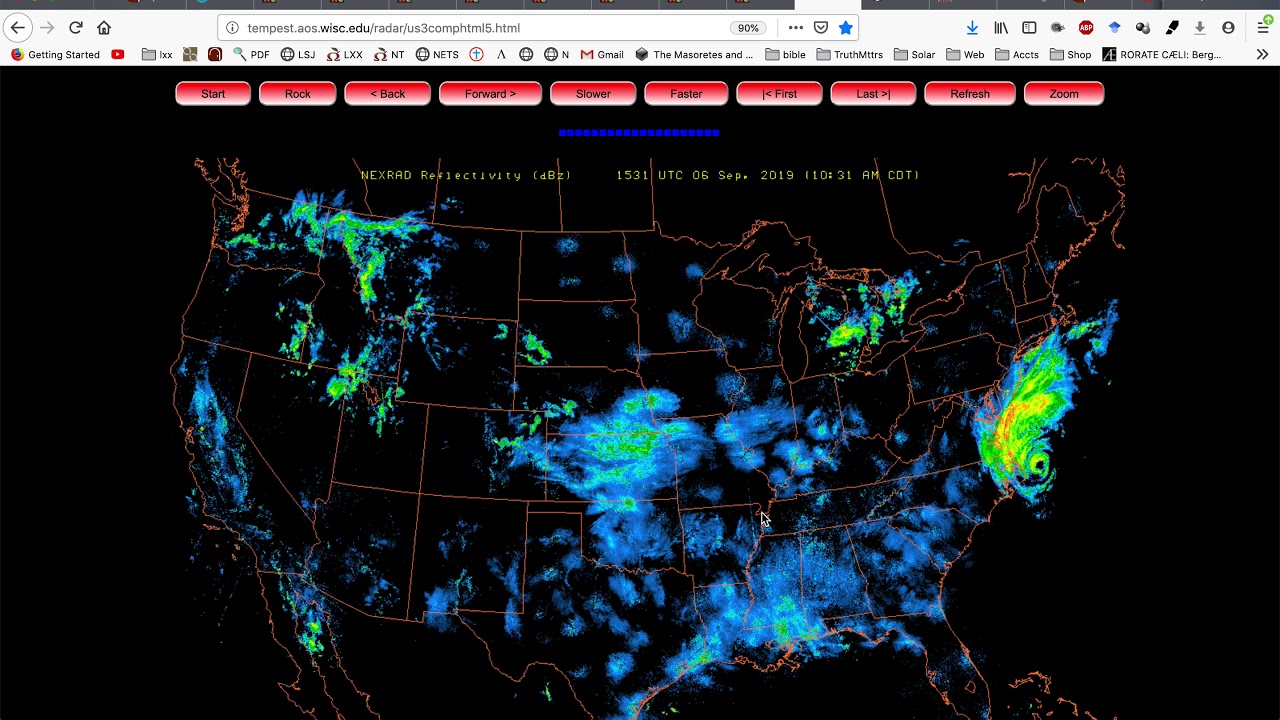
Task: Toggle the sidebar view icon
Action: pos(1029,28)
